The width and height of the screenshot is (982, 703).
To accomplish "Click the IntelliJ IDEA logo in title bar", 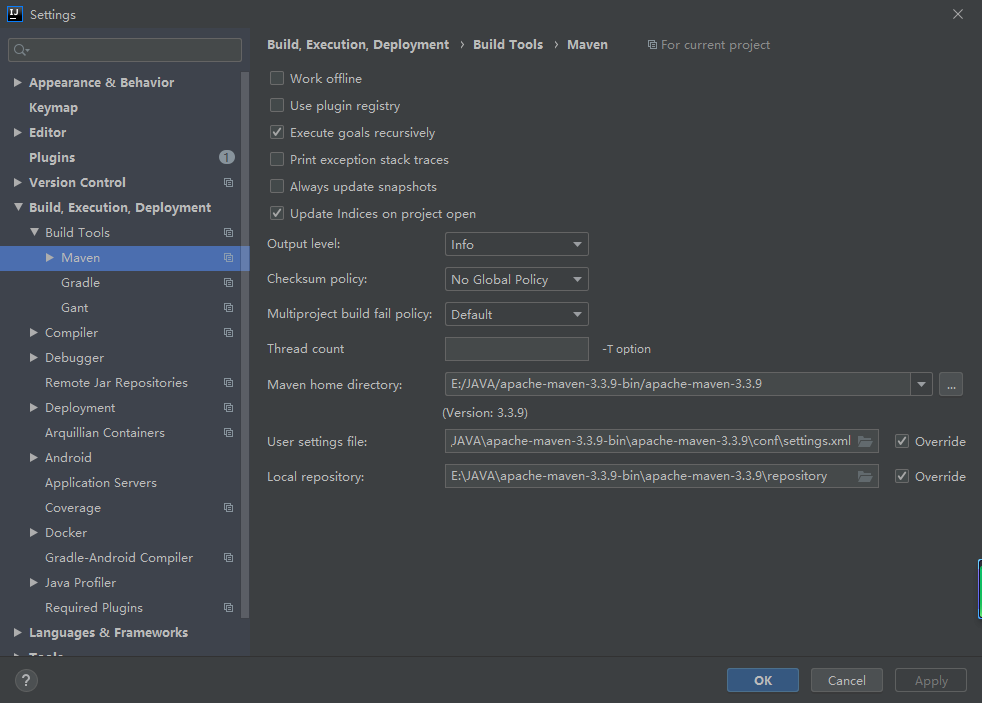I will (x=14, y=14).
